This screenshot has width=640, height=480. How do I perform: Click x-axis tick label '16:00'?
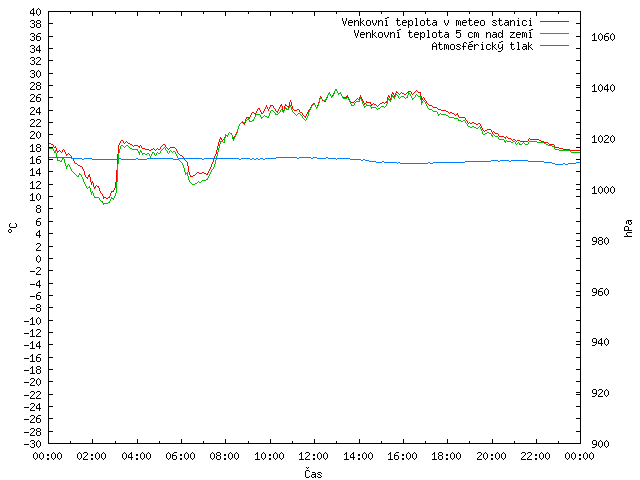point(402,456)
